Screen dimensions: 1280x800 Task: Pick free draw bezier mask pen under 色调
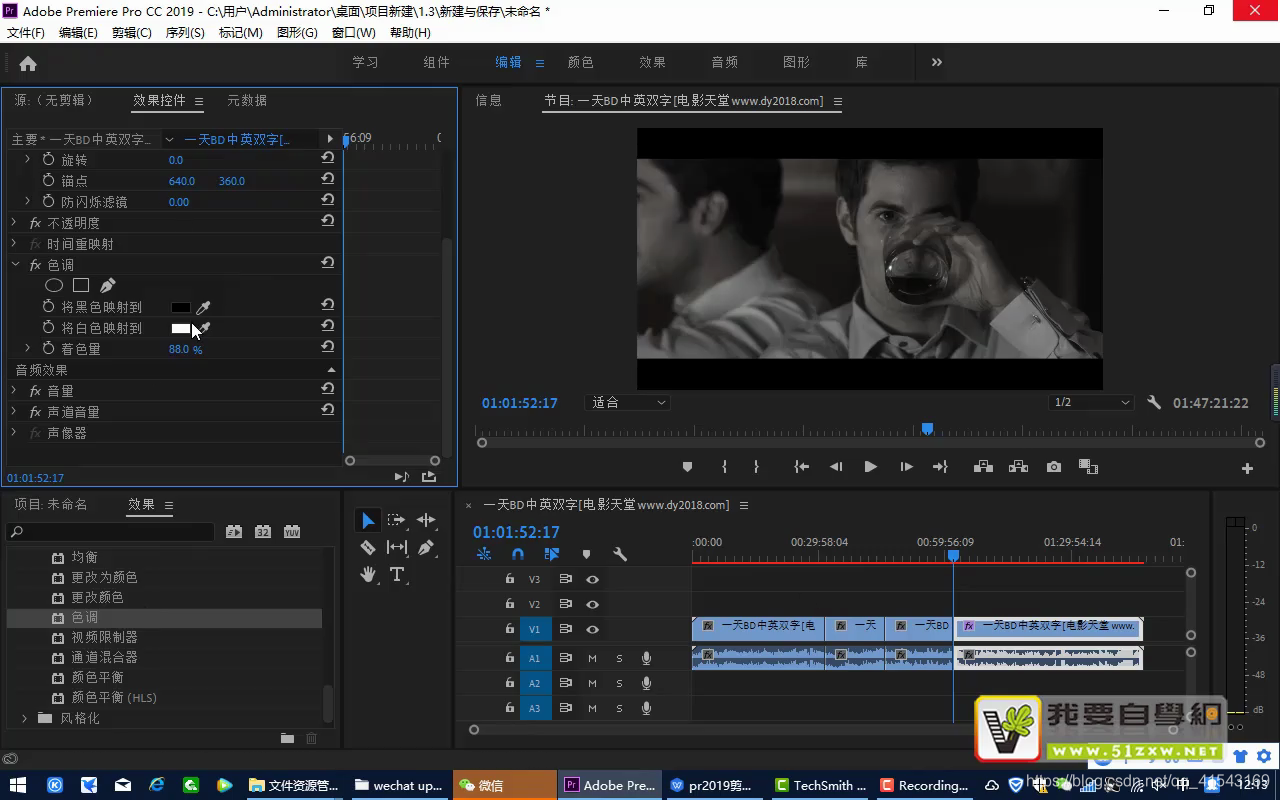coord(107,286)
